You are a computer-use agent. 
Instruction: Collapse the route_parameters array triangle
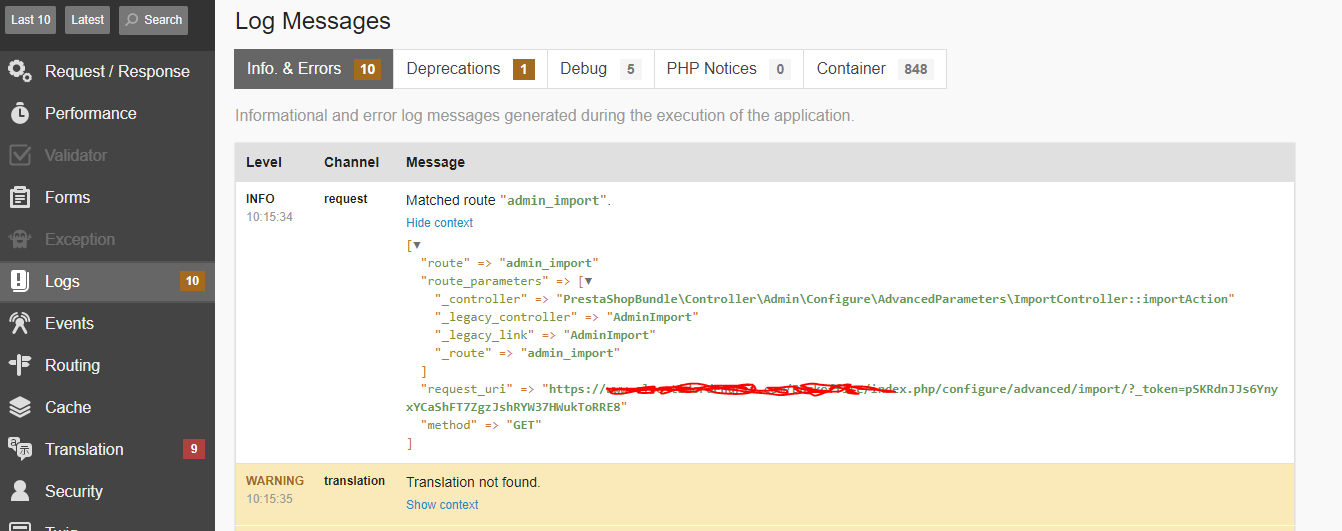pyautogui.click(x=589, y=281)
